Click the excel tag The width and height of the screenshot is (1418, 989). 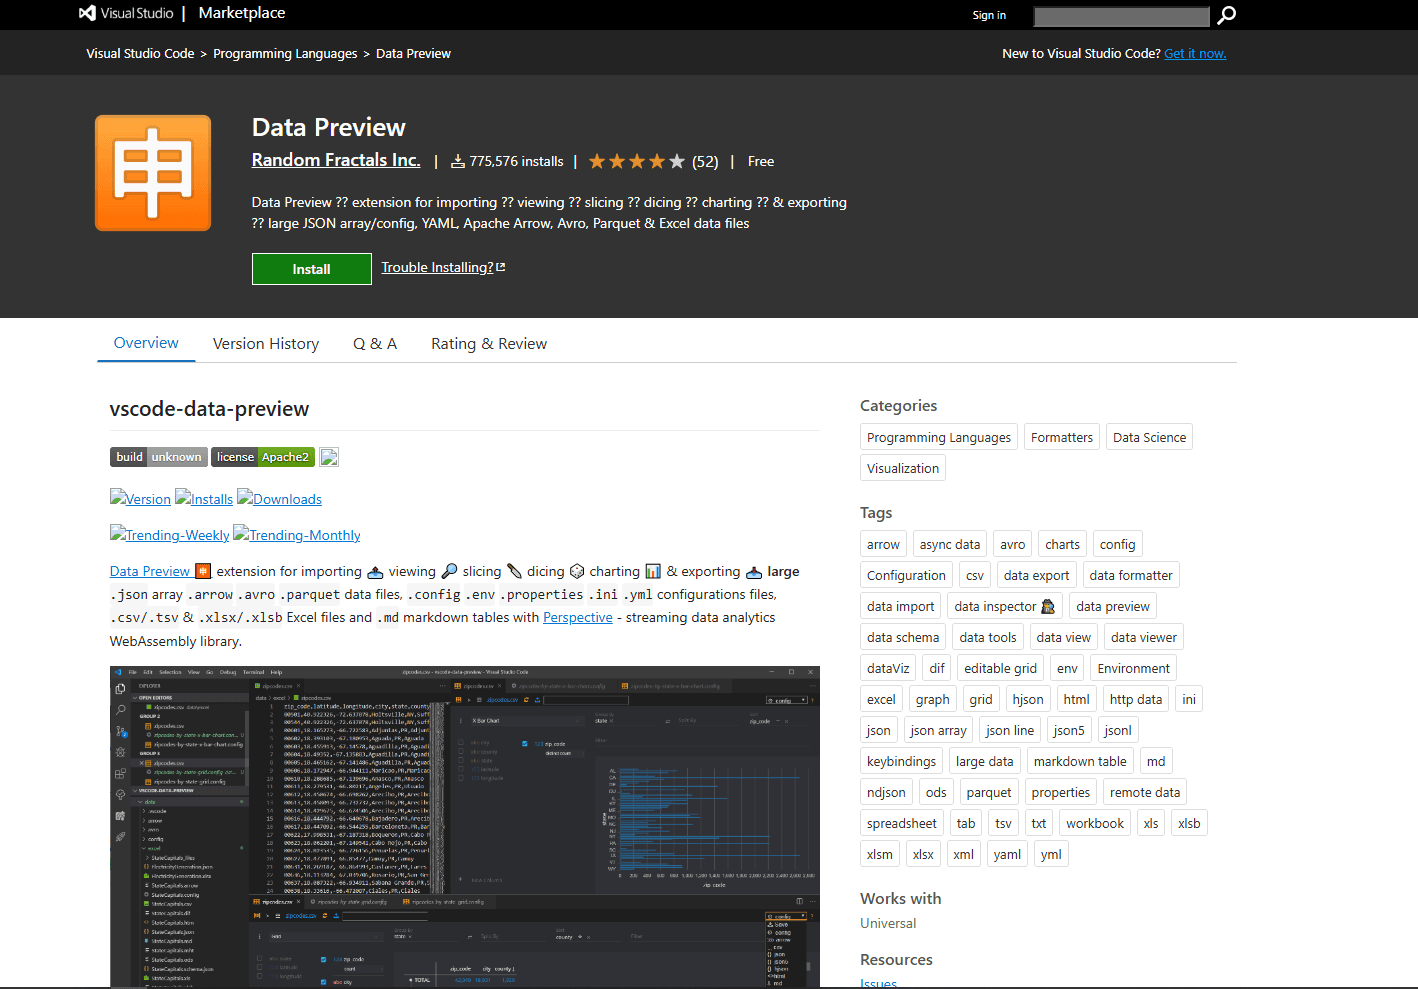[x=881, y=699]
